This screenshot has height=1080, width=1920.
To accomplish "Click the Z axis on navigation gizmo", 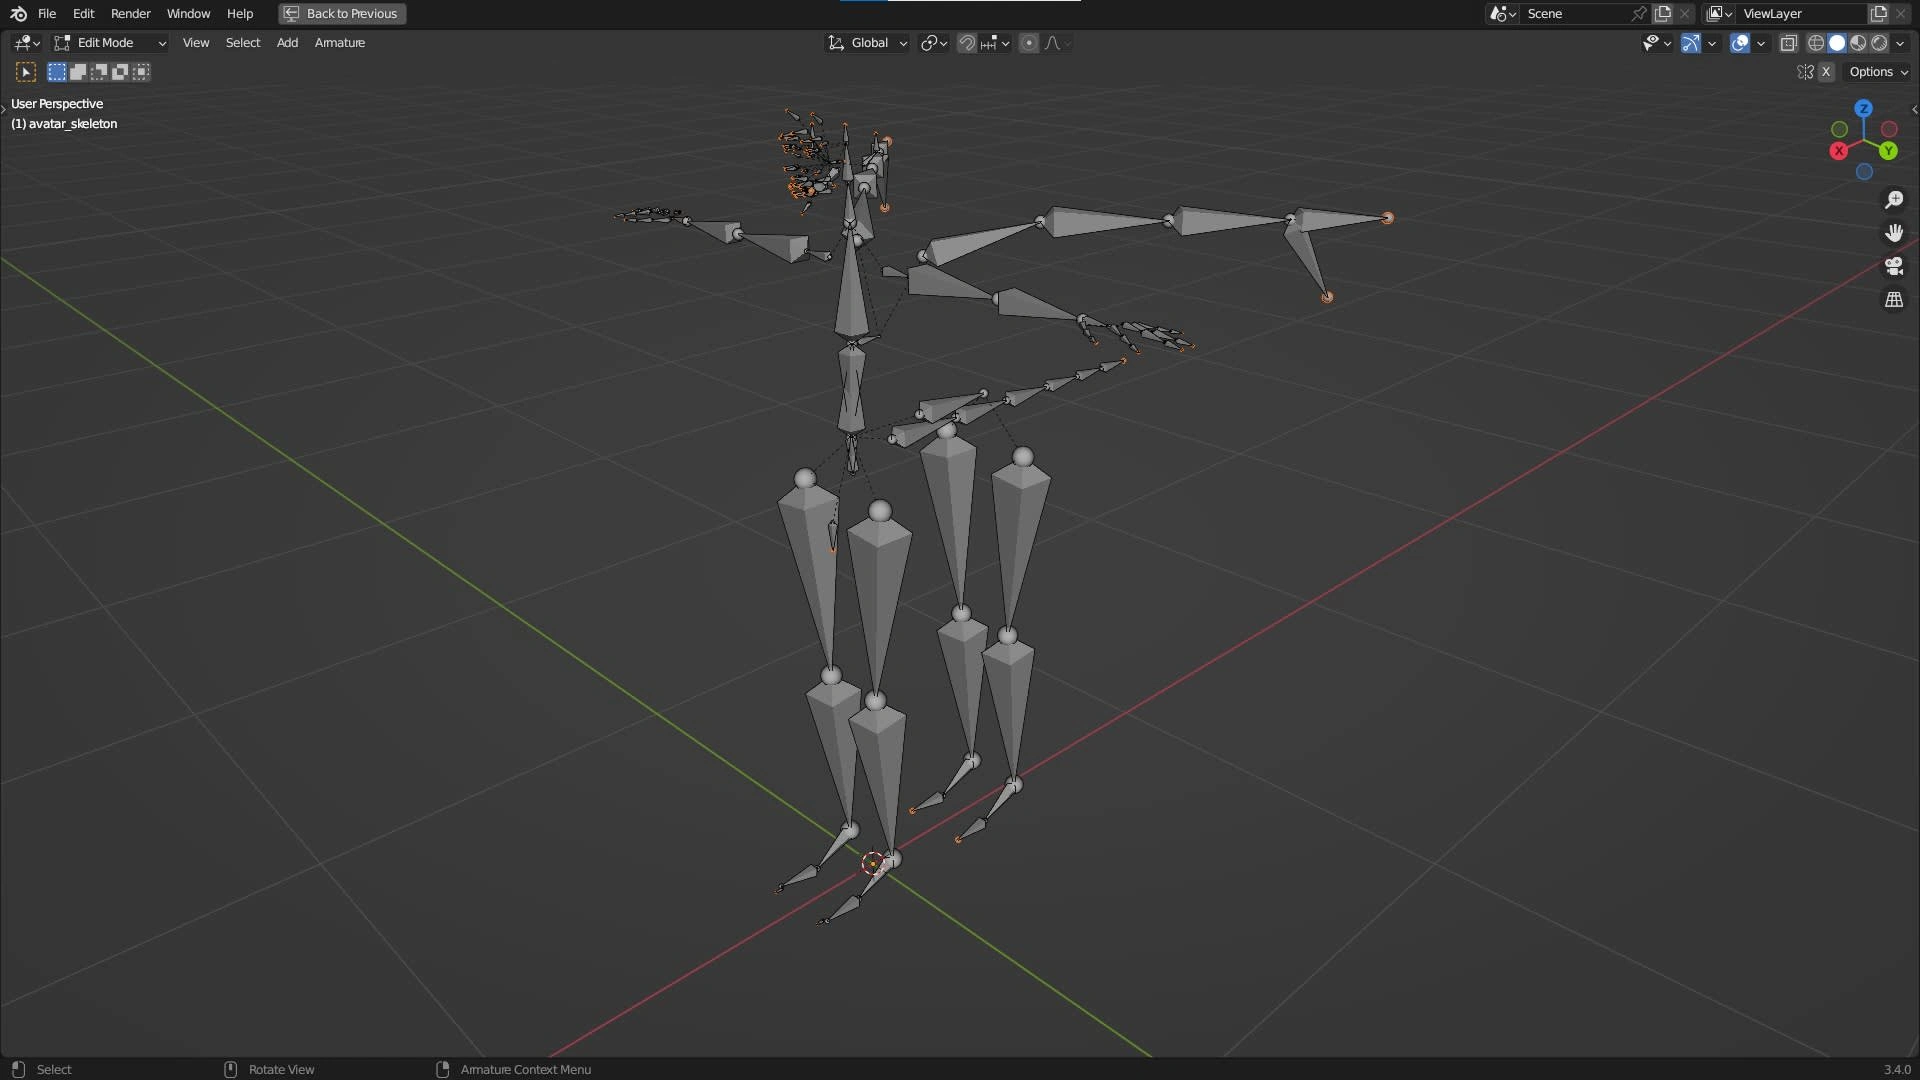I will (1863, 108).
